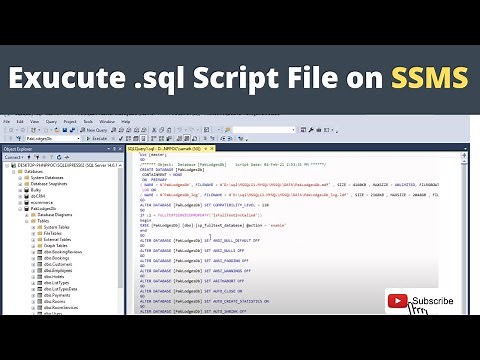Expand the dbCRM database node

click(x=20, y=196)
